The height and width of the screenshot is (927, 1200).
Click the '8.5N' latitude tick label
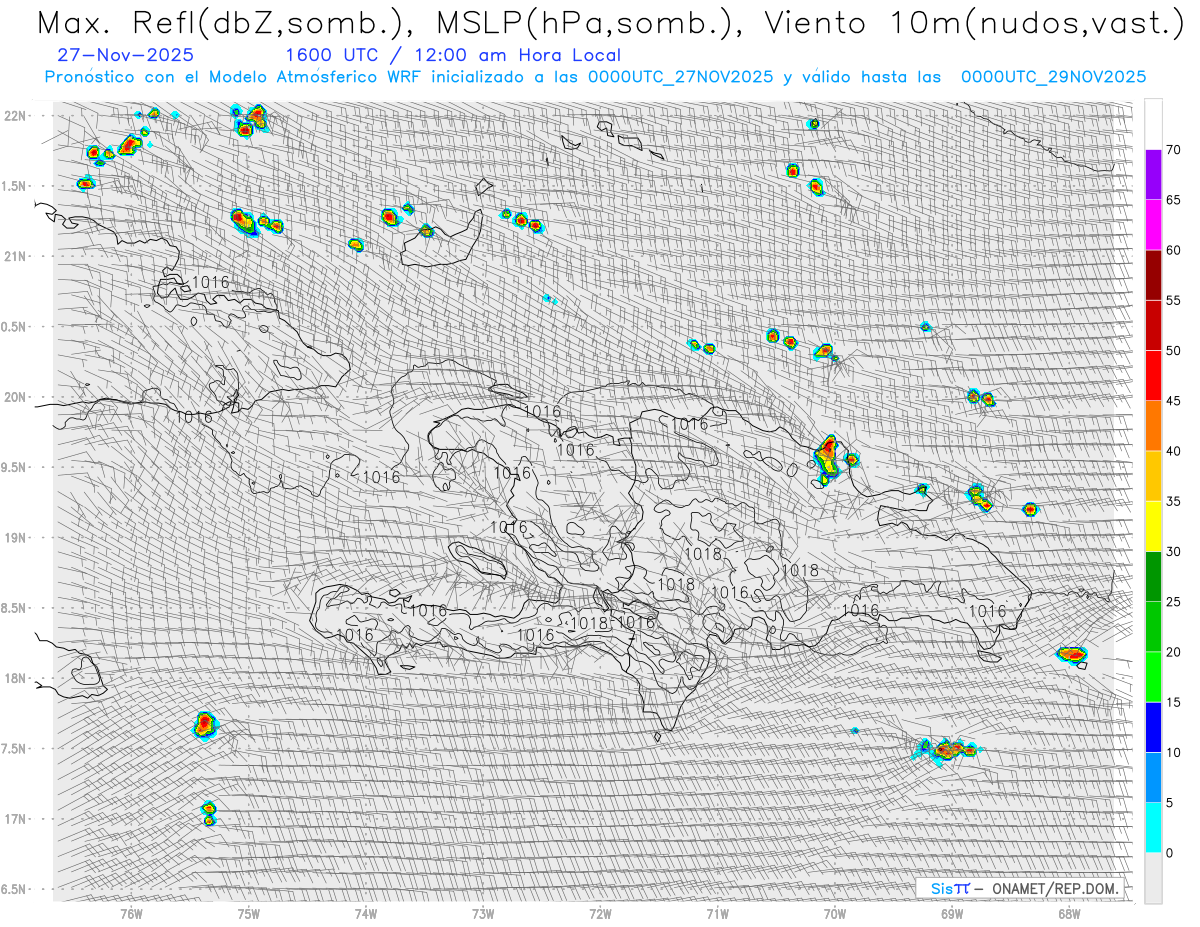(x=15, y=608)
